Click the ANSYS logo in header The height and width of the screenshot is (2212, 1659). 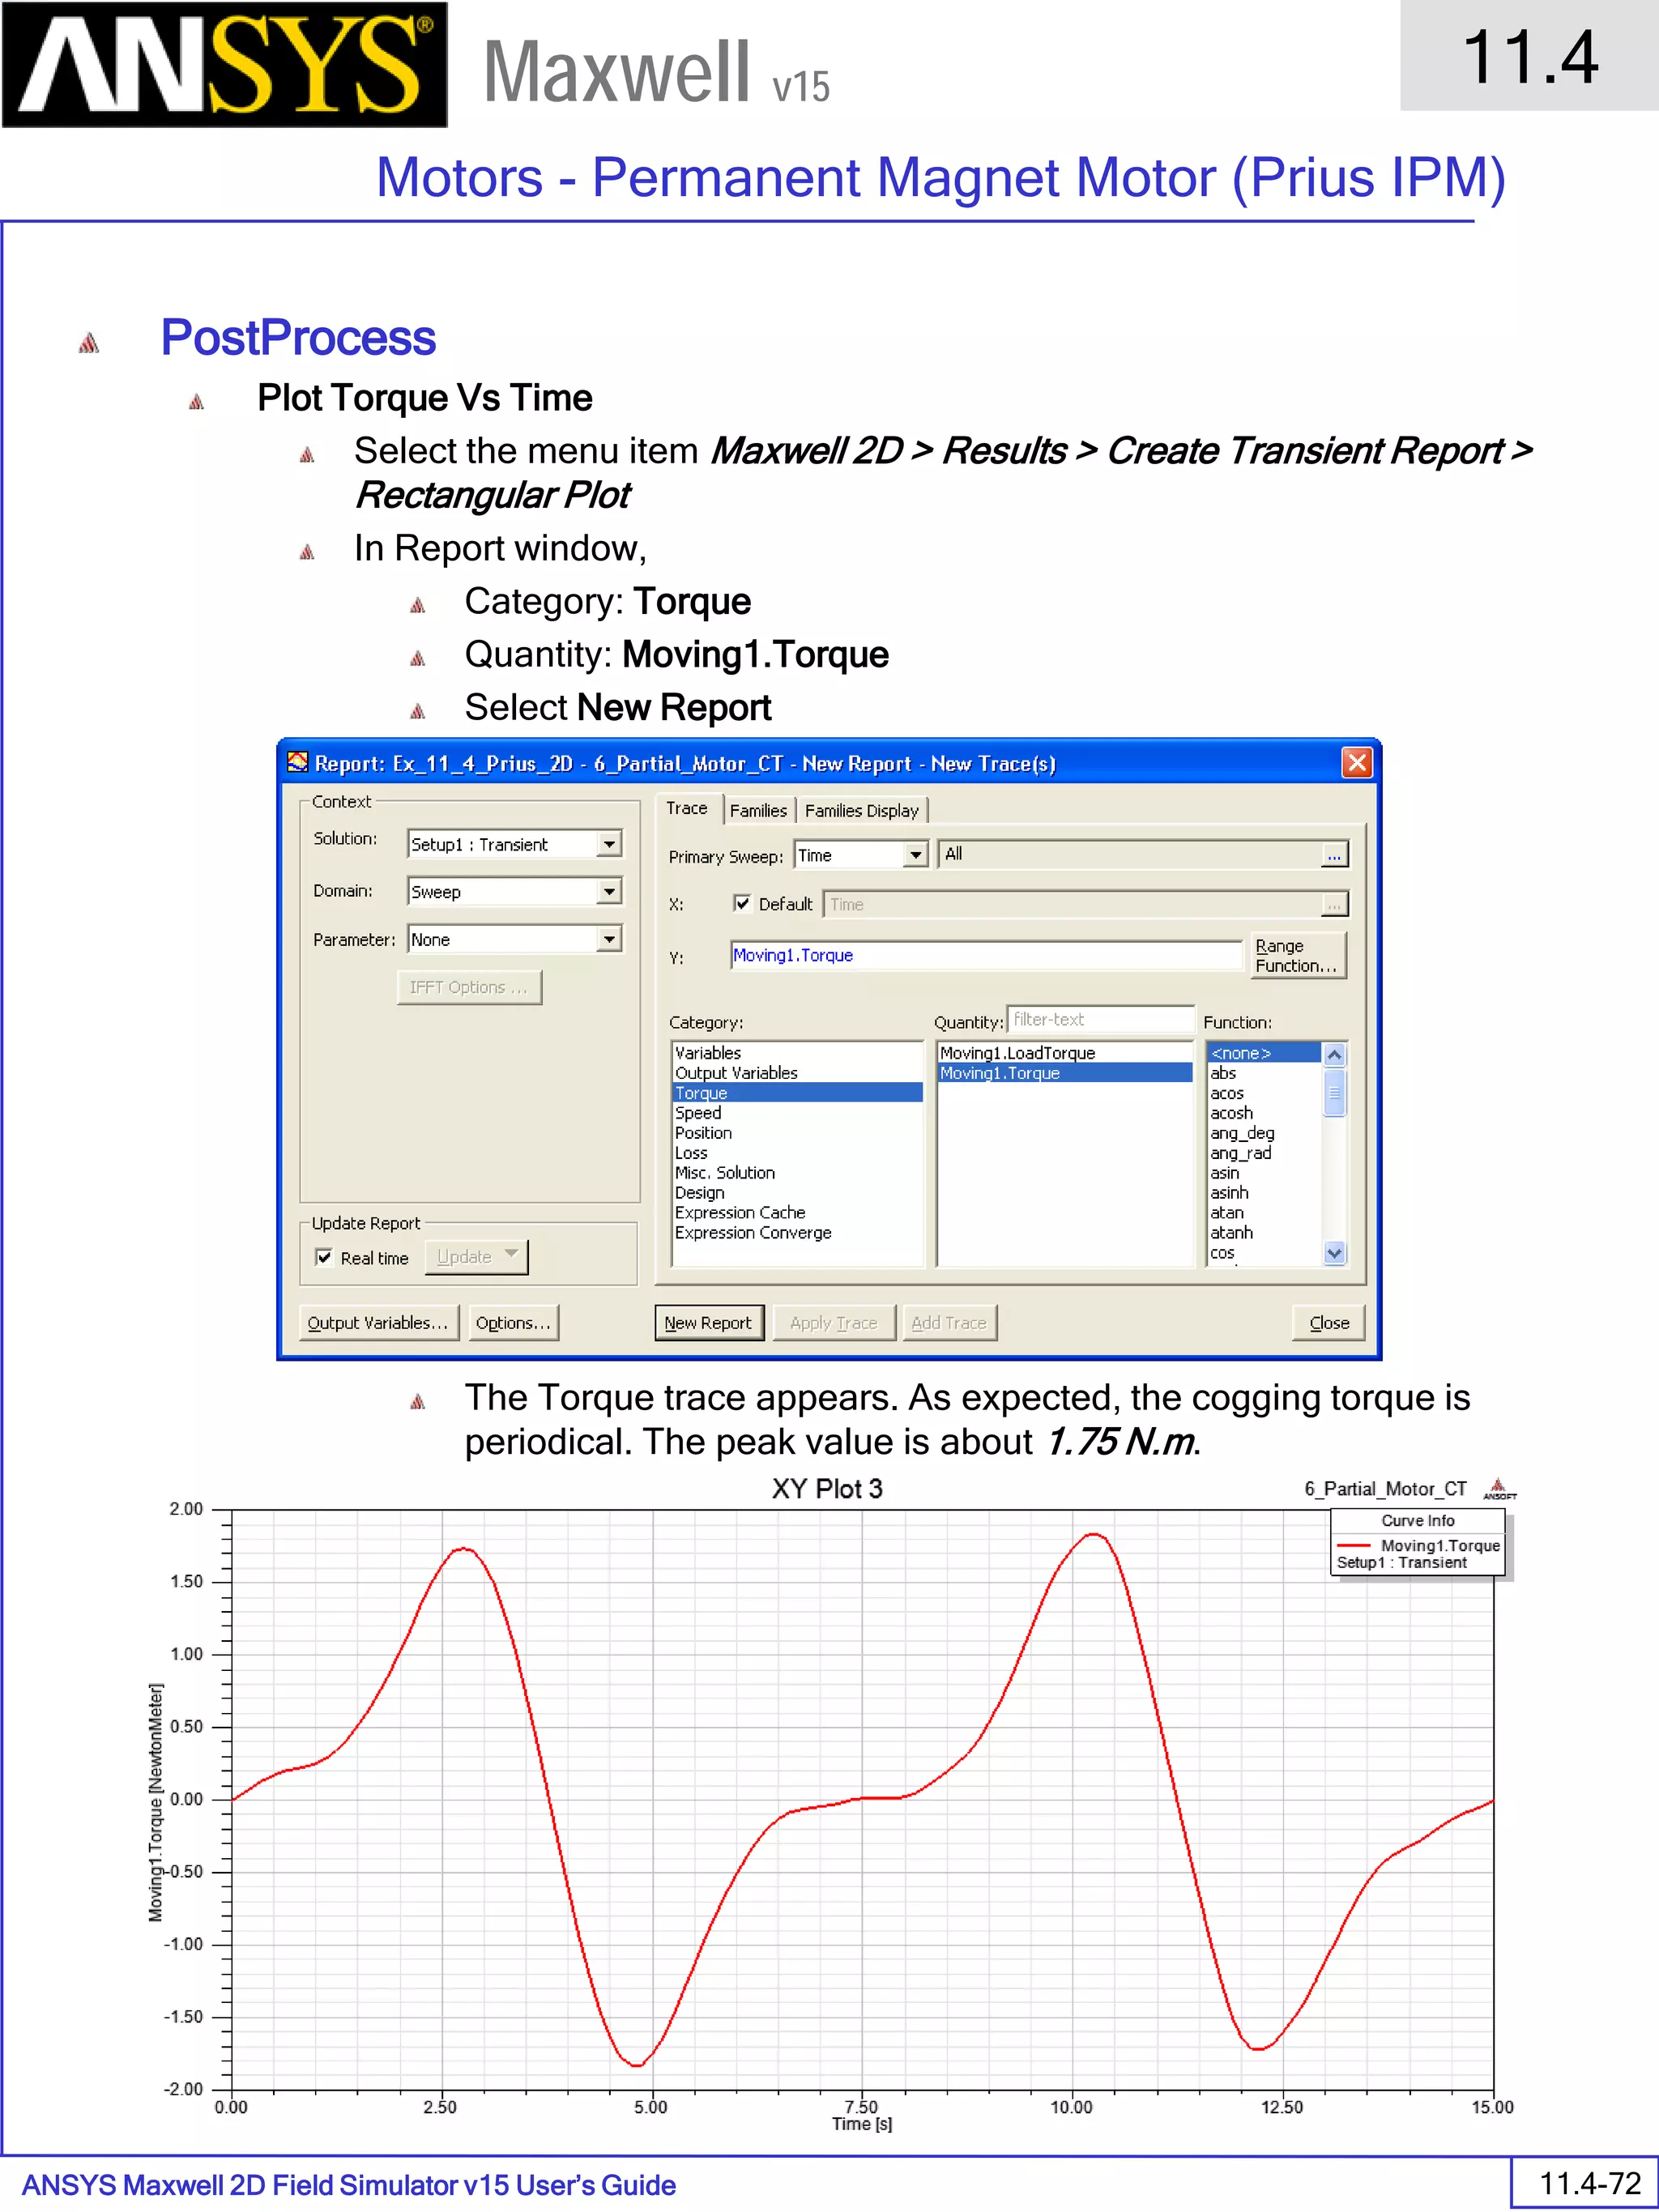[225, 65]
